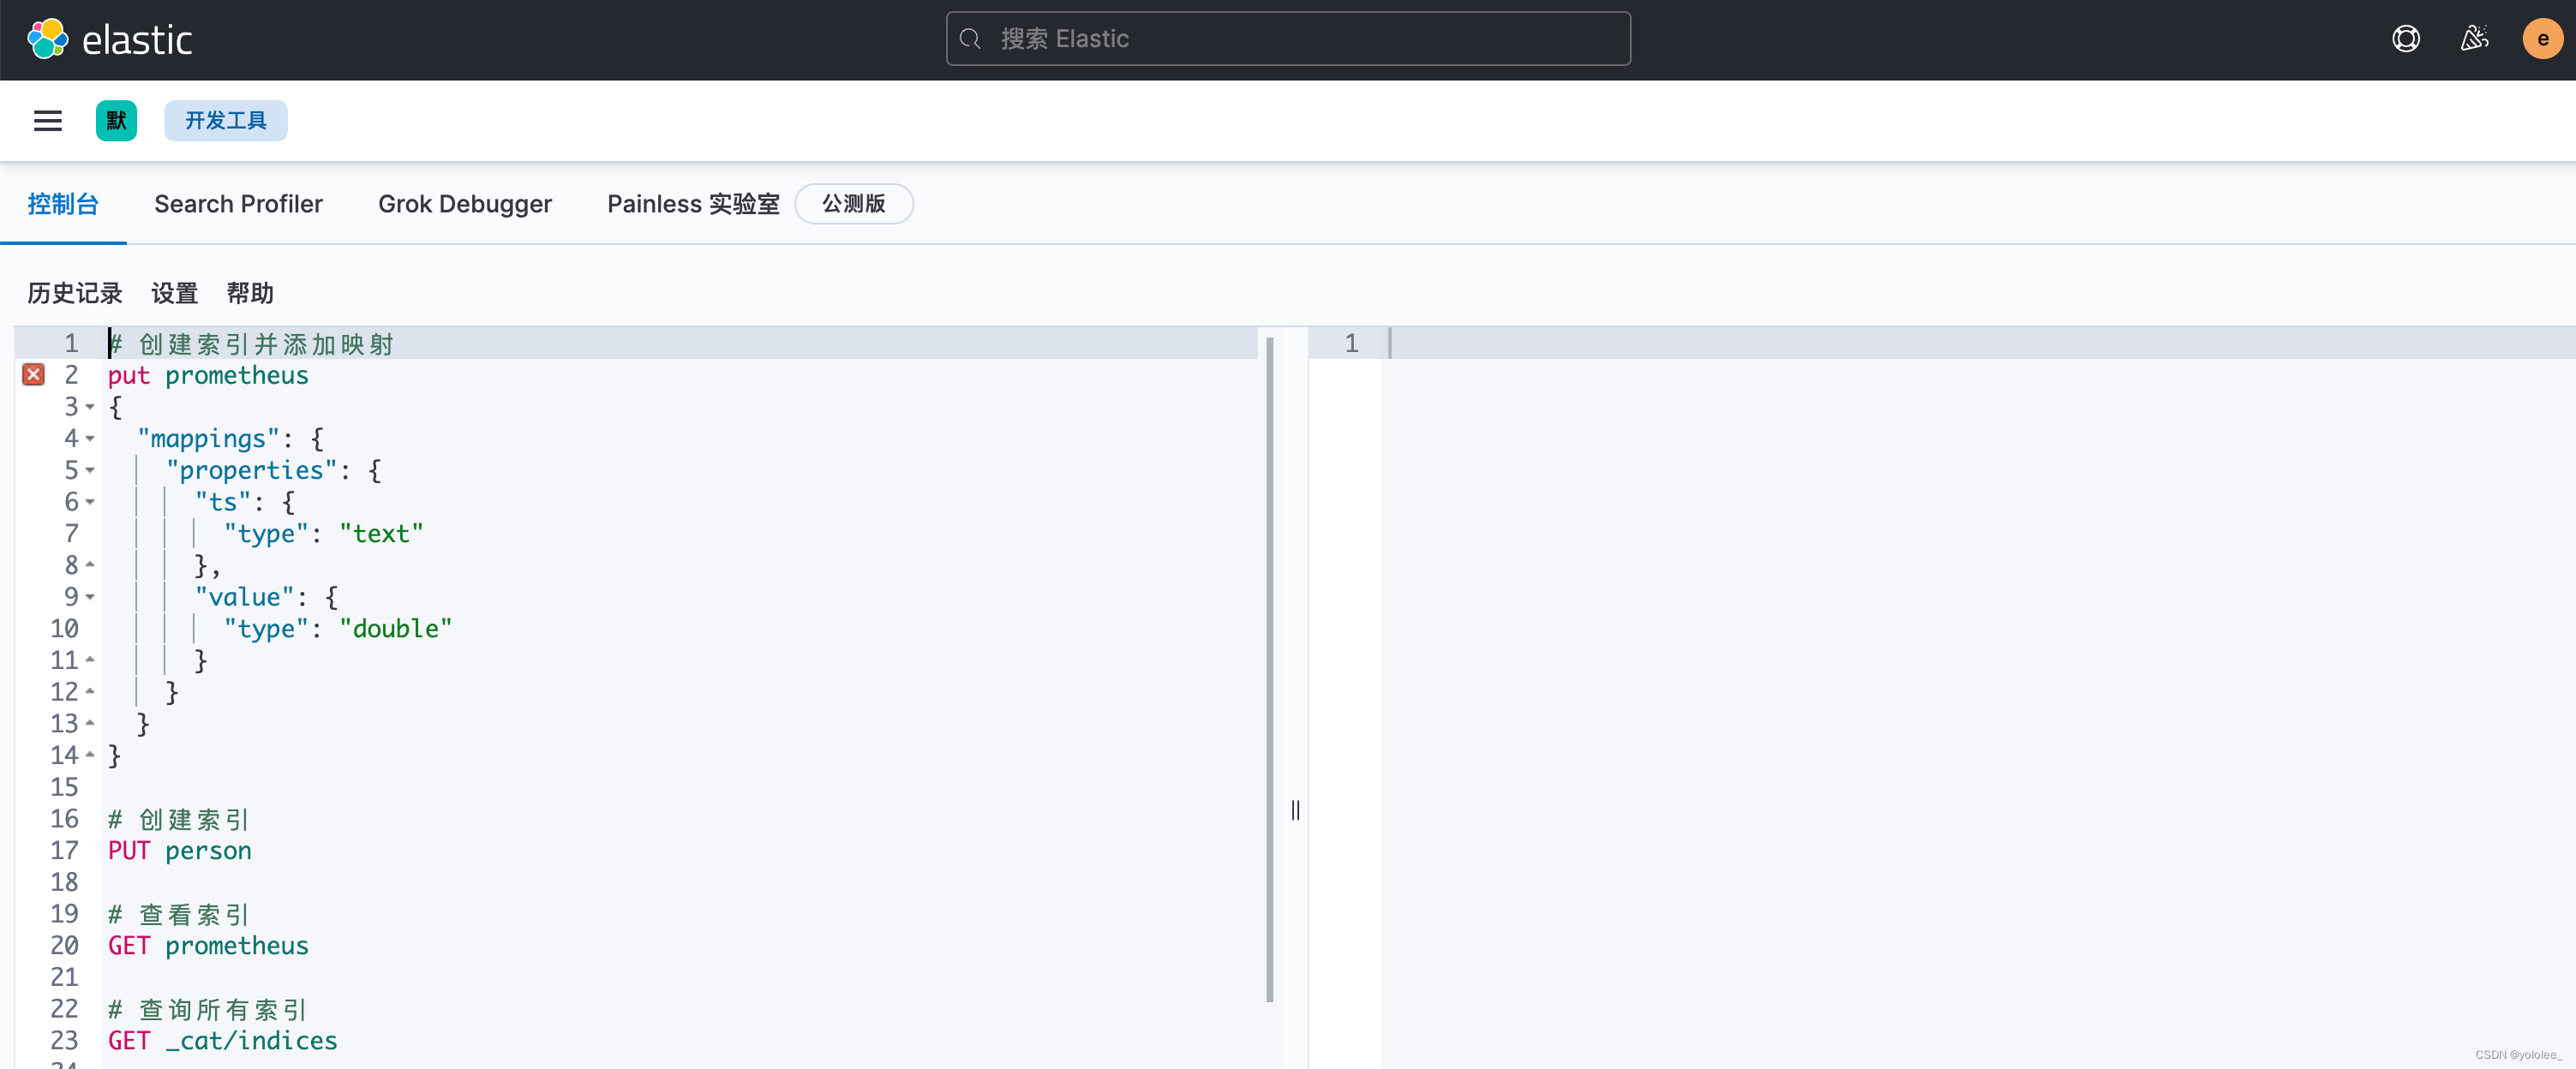This screenshot has width=2576, height=1069.
Task: Switch to the Search Profiler tab
Action: pyautogui.click(x=238, y=203)
